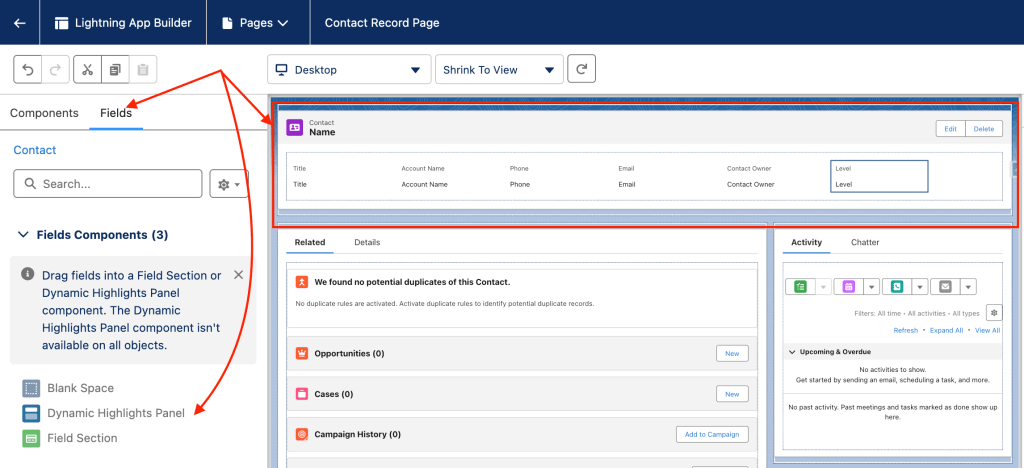Viewport: 1024px width, 468px height.
Task: Click the Copy icon in the toolbar
Action: 115,70
